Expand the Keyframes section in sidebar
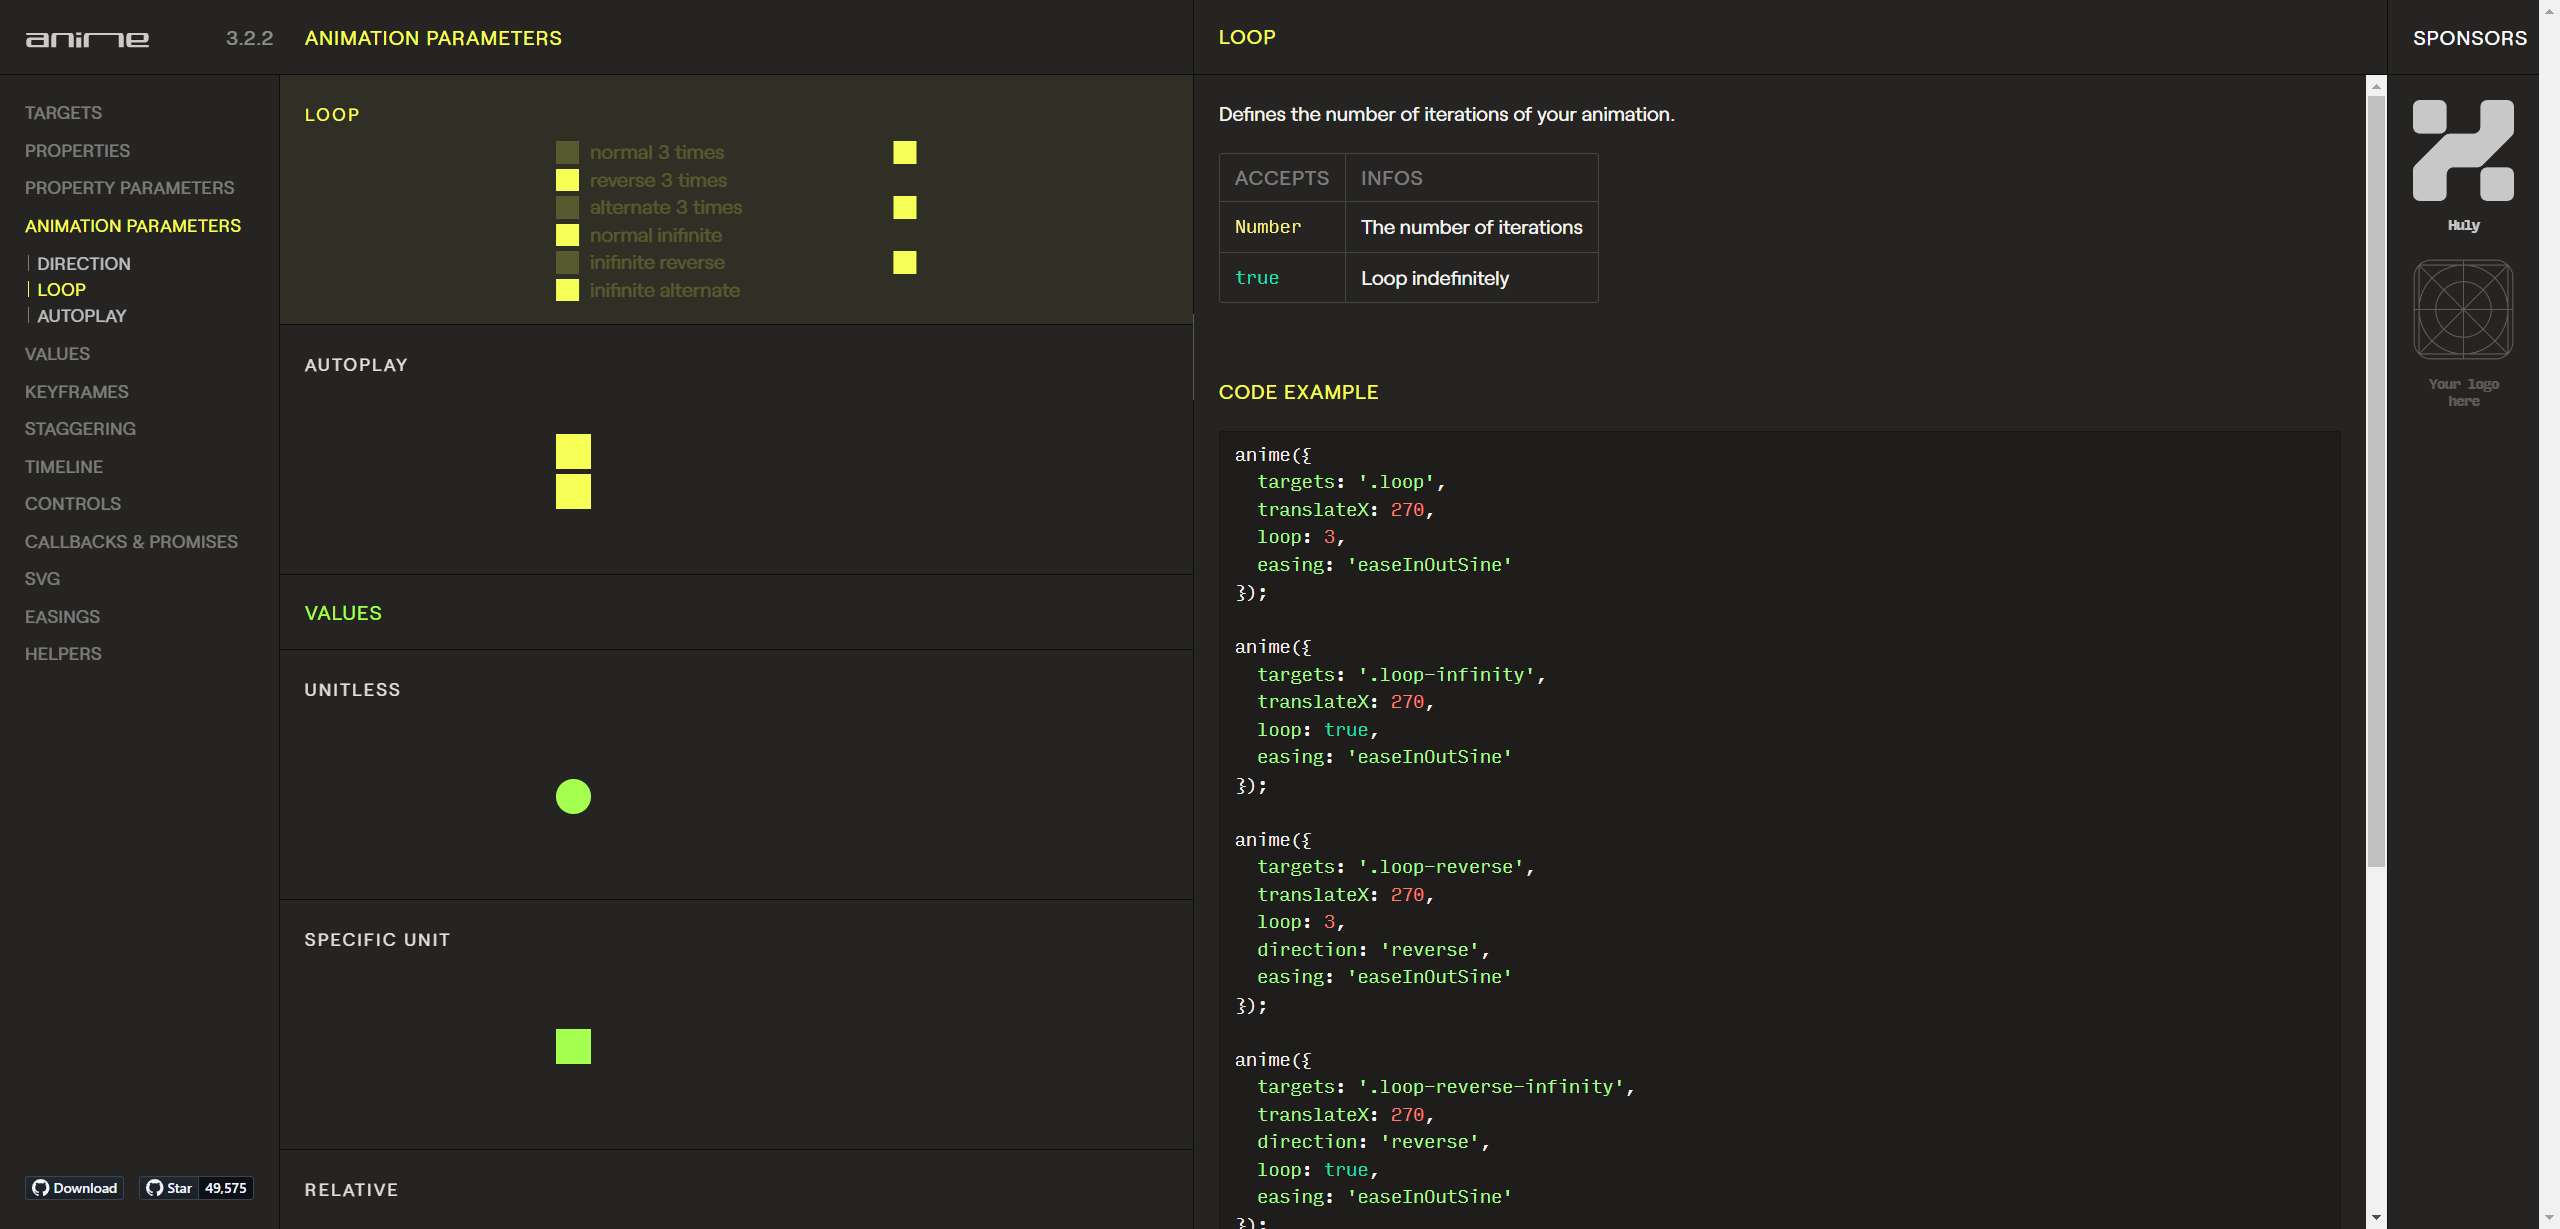Viewport: 2560px width, 1229px height. coord(77,392)
